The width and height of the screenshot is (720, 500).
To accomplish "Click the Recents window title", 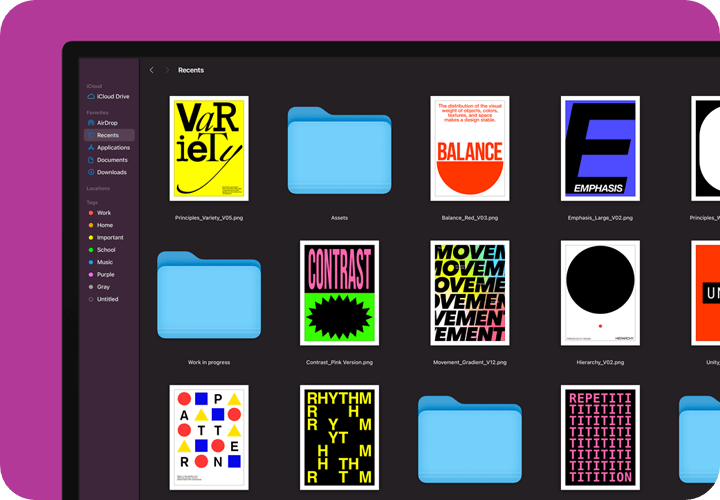I will 191,70.
